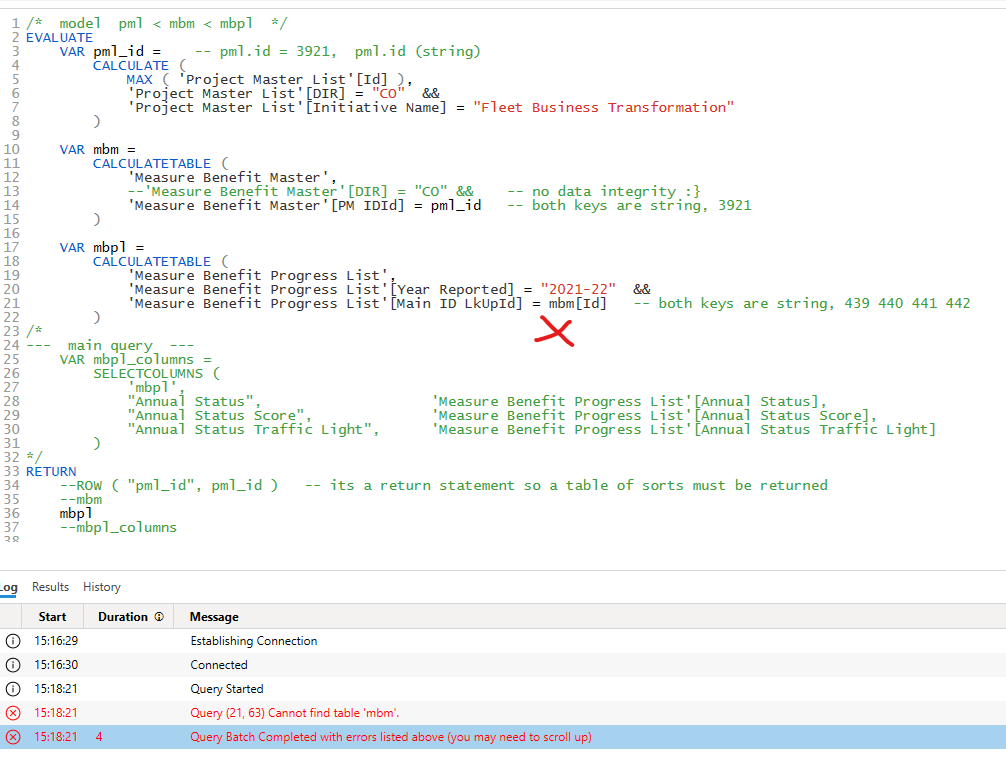1006x766 pixels.
Task: Click the timestamp 15:16:29
Action: (56, 641)
